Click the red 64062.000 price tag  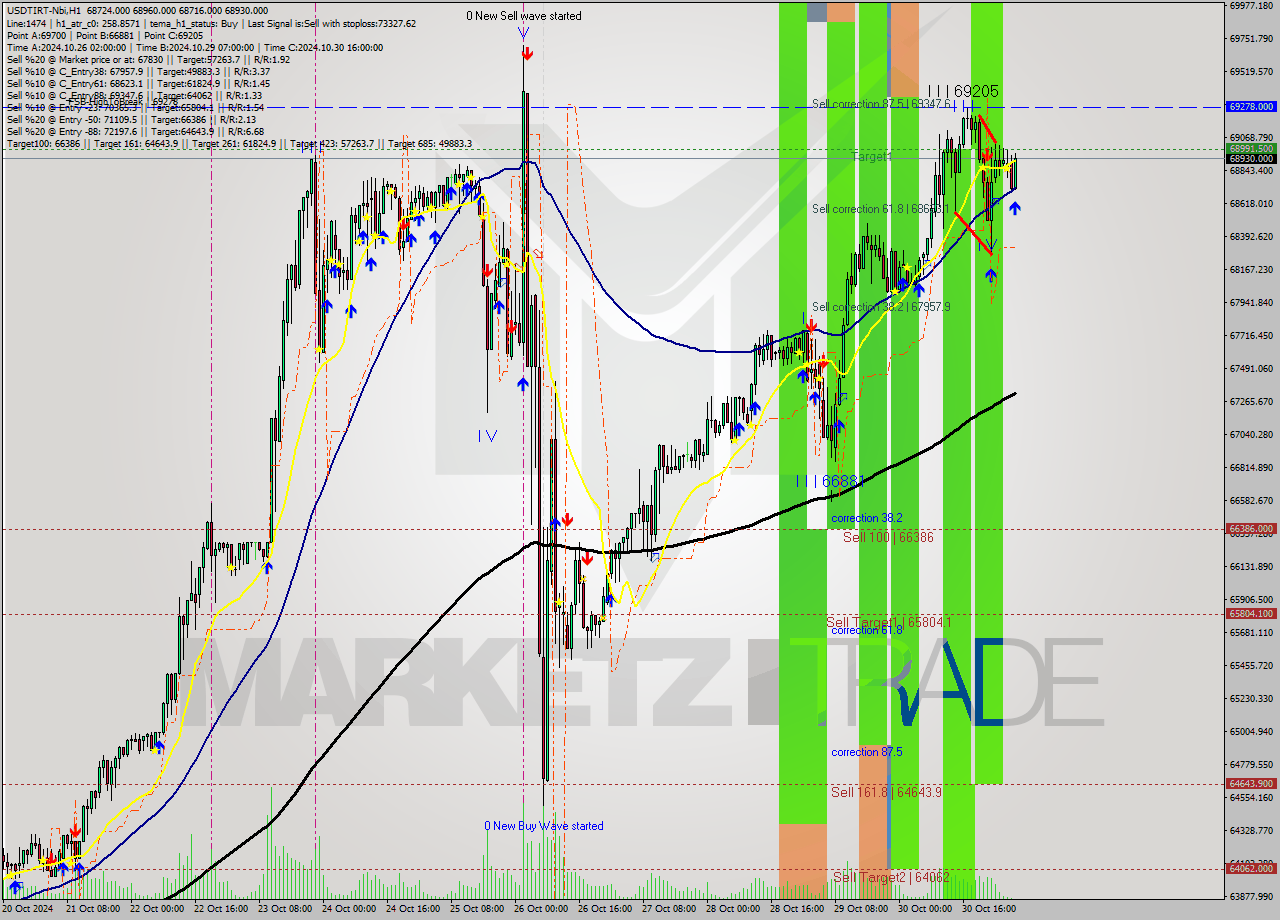[x=1251, y=869]
